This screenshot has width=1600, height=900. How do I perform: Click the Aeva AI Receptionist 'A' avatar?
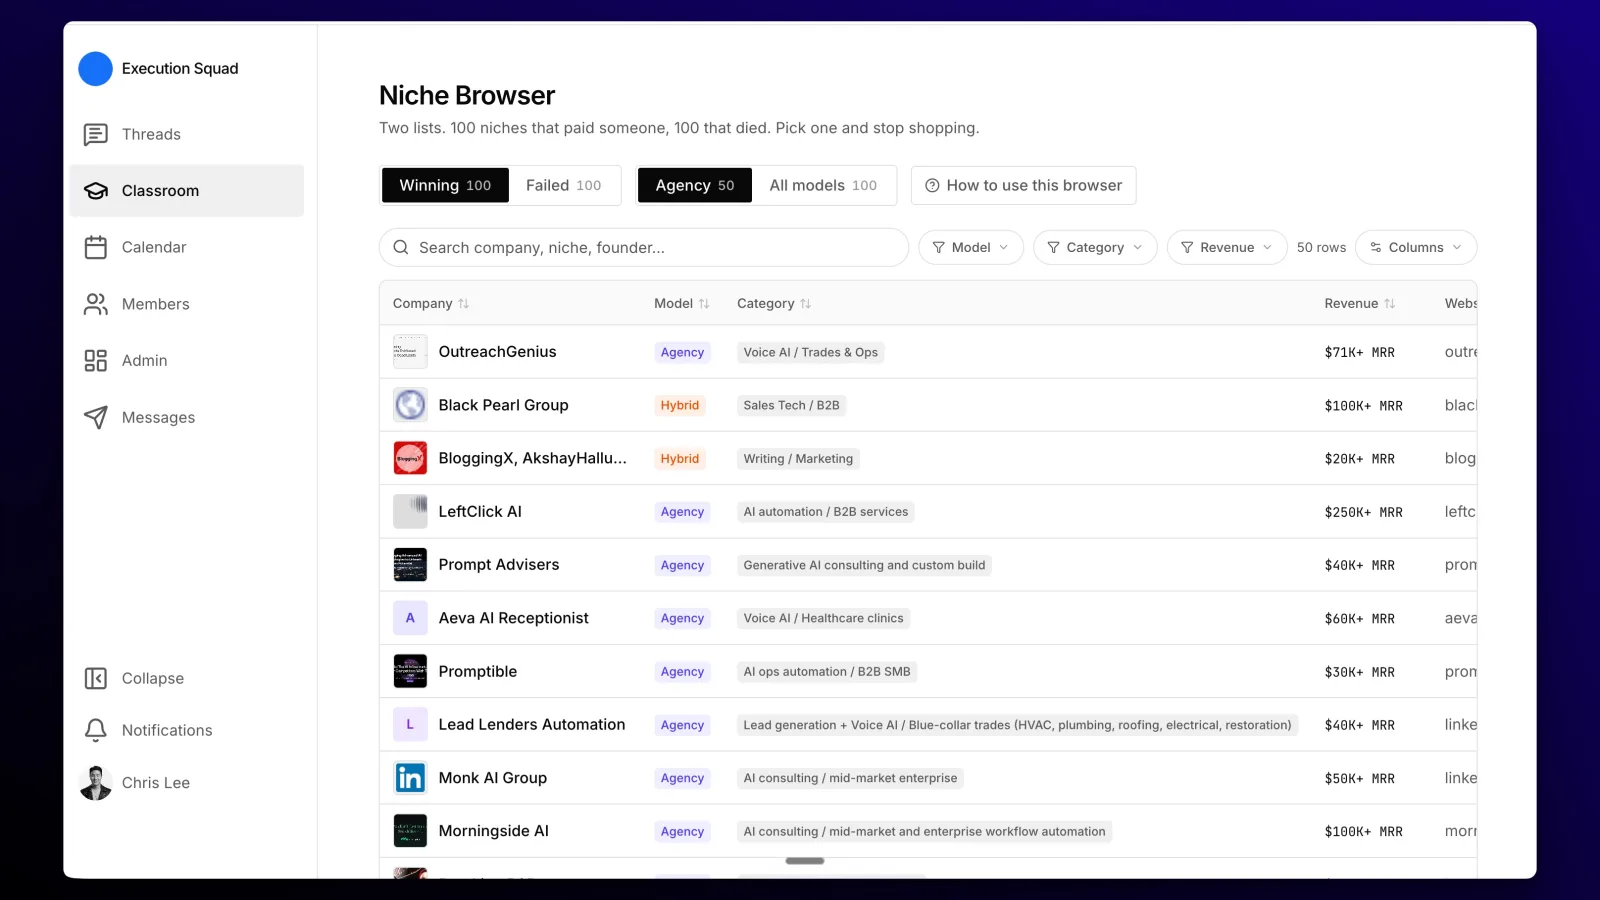click(x=410, y=618)
